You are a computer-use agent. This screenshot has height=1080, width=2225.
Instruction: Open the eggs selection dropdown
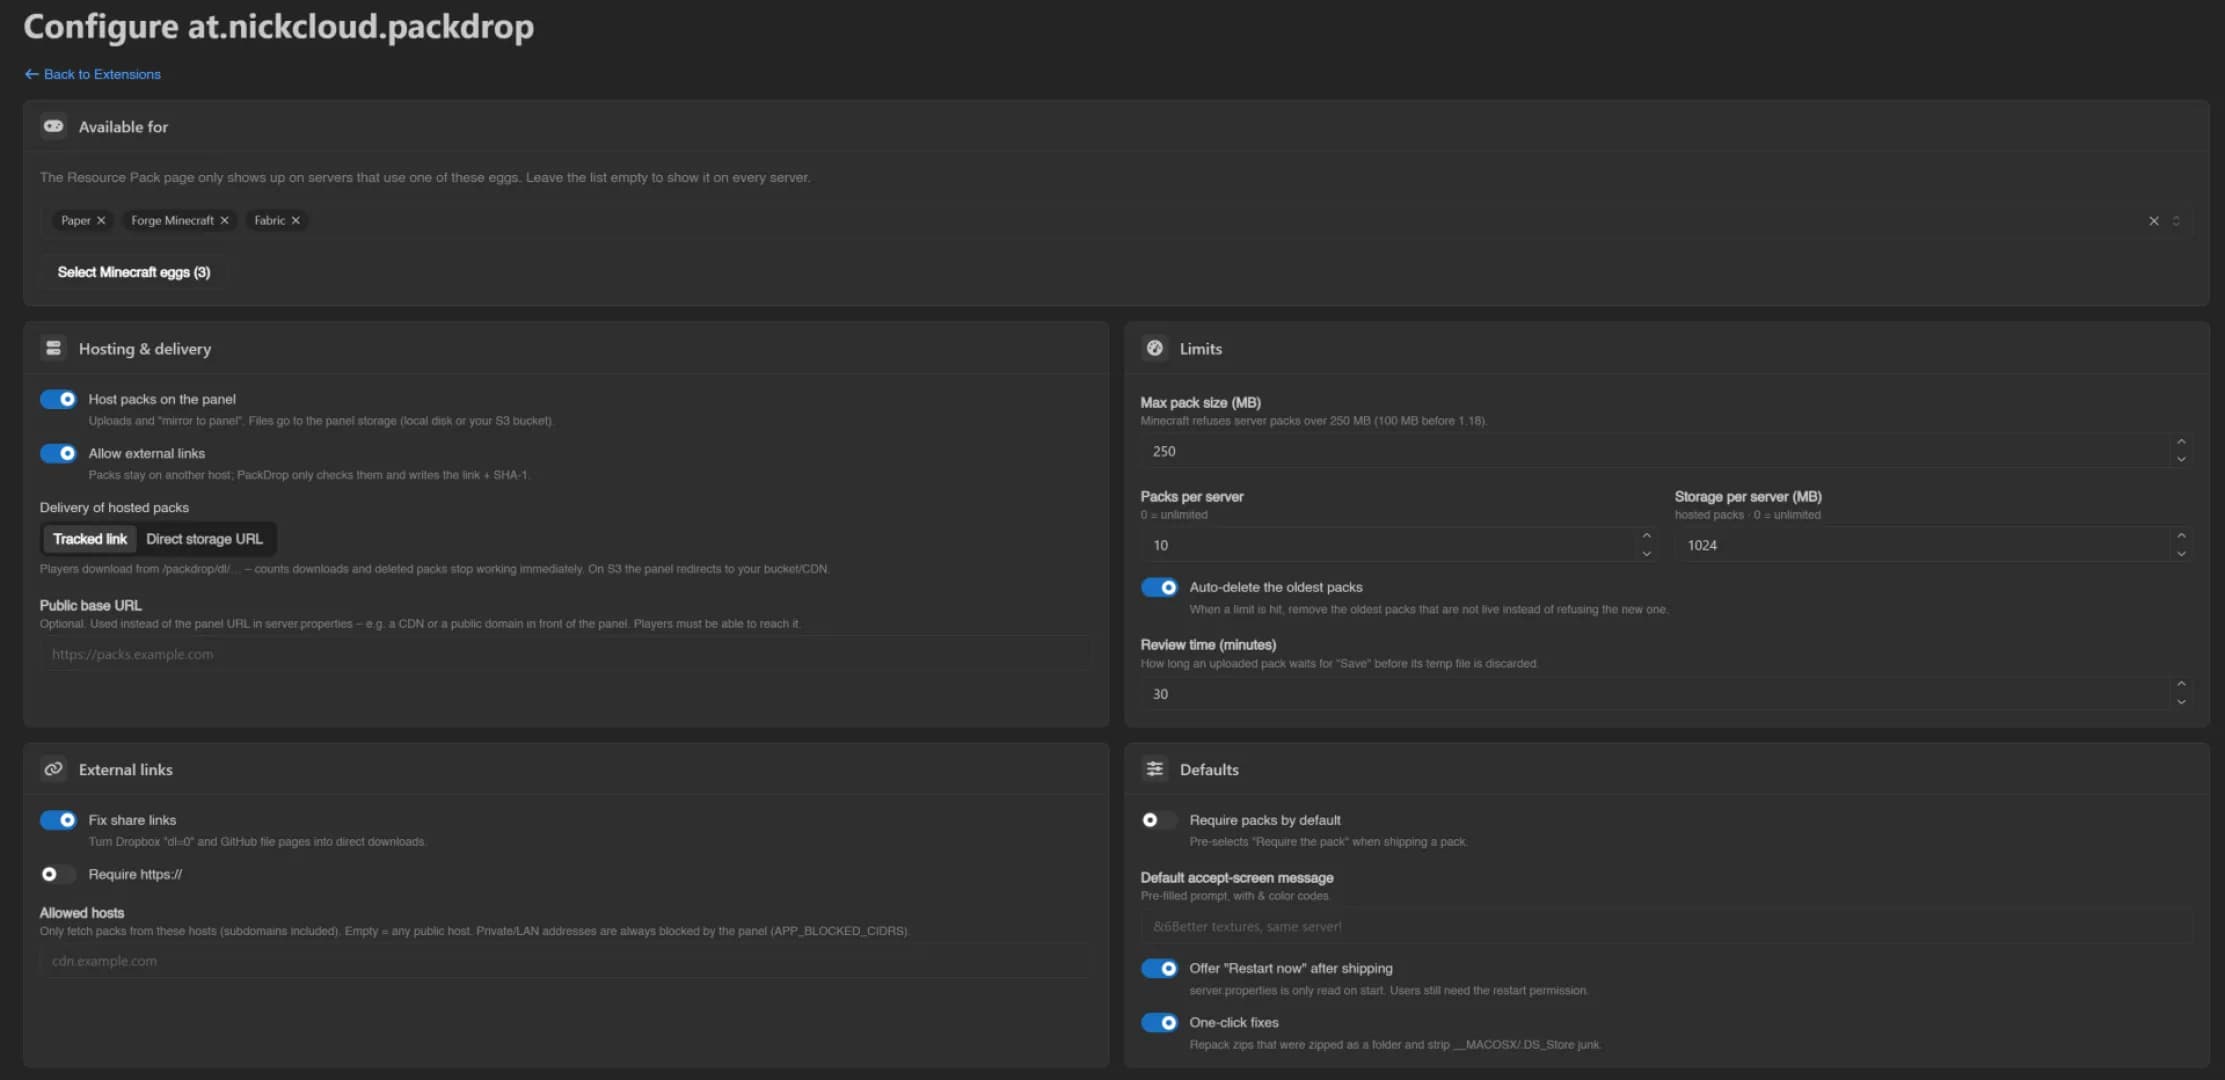(2176, 221)
